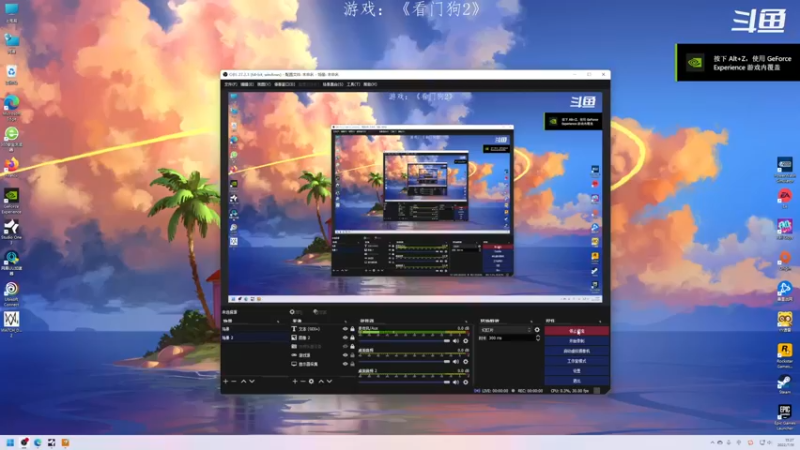Pop out the controls dock panel
The height and width of the screenshot is (450, 800).
tap(600, 321)
